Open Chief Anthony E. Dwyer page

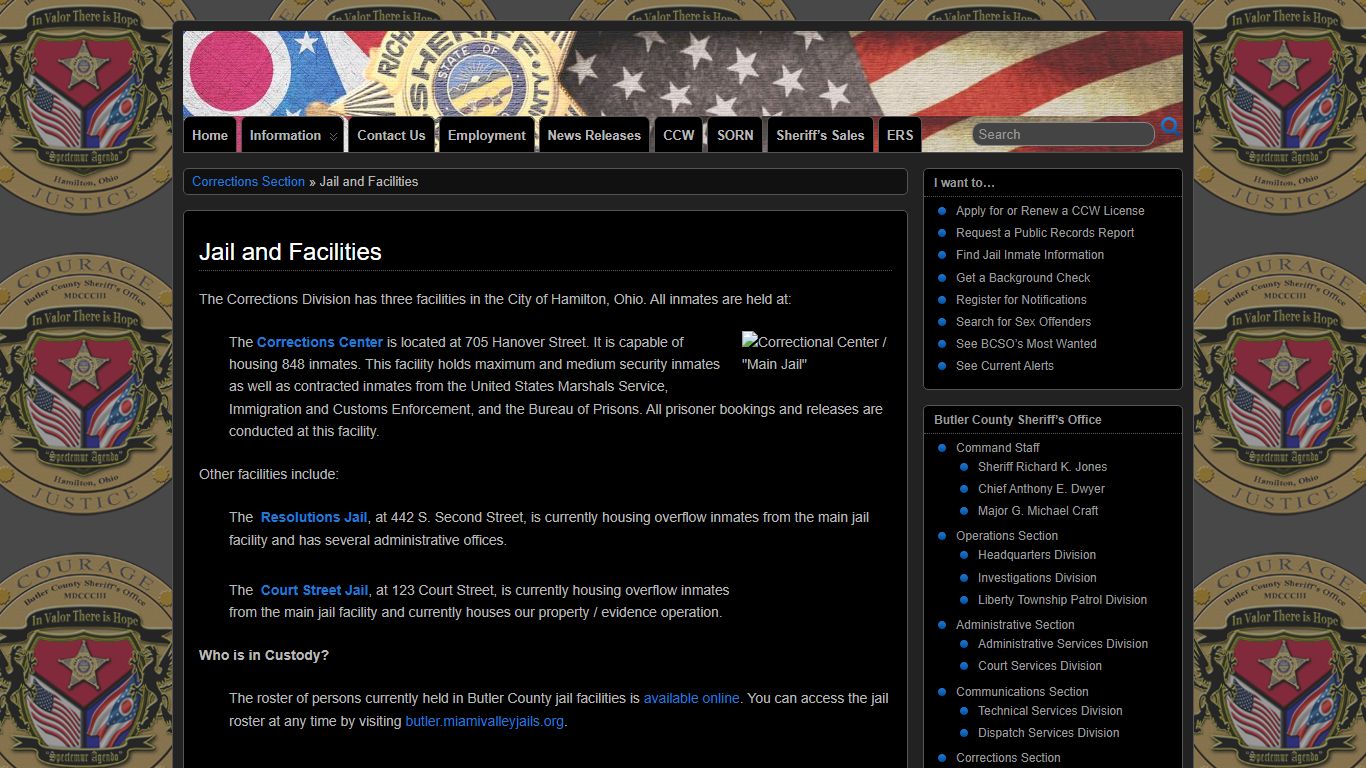[x=1041, y=489]
